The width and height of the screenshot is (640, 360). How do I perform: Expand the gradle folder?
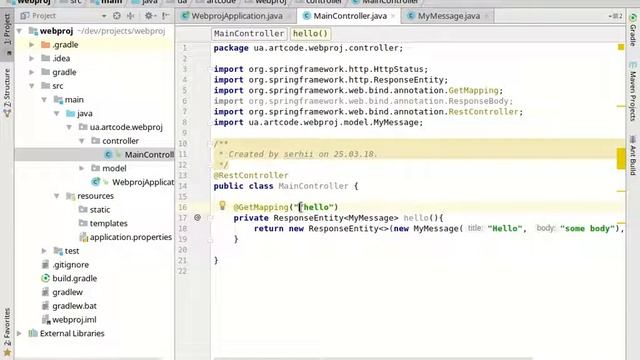click(x=31, y=72)
